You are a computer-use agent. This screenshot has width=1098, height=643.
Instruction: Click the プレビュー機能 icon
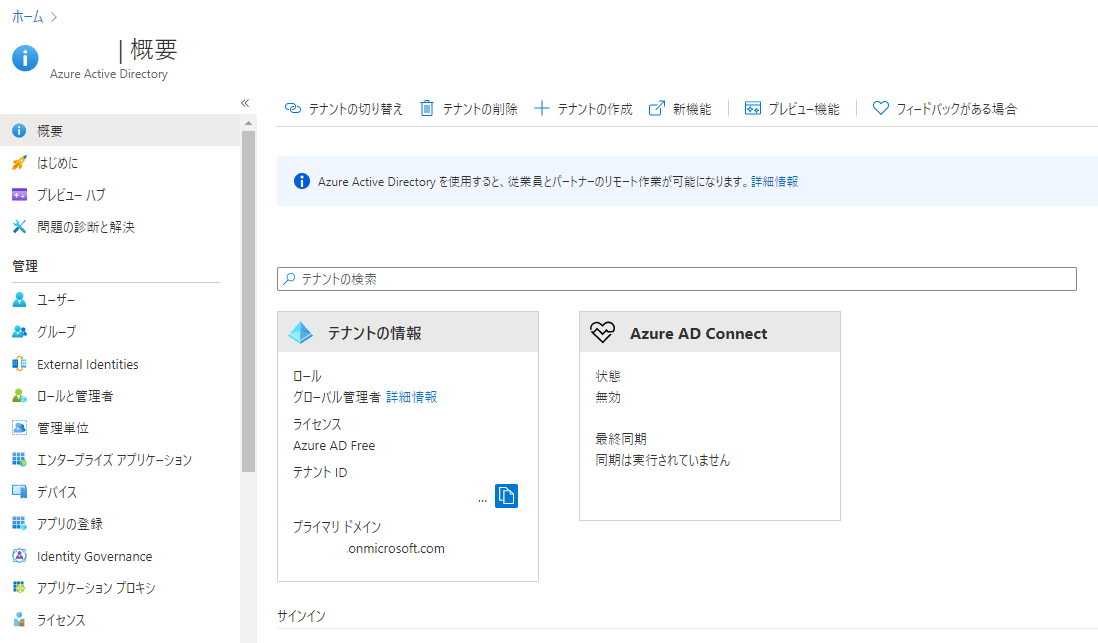[753, 109]
